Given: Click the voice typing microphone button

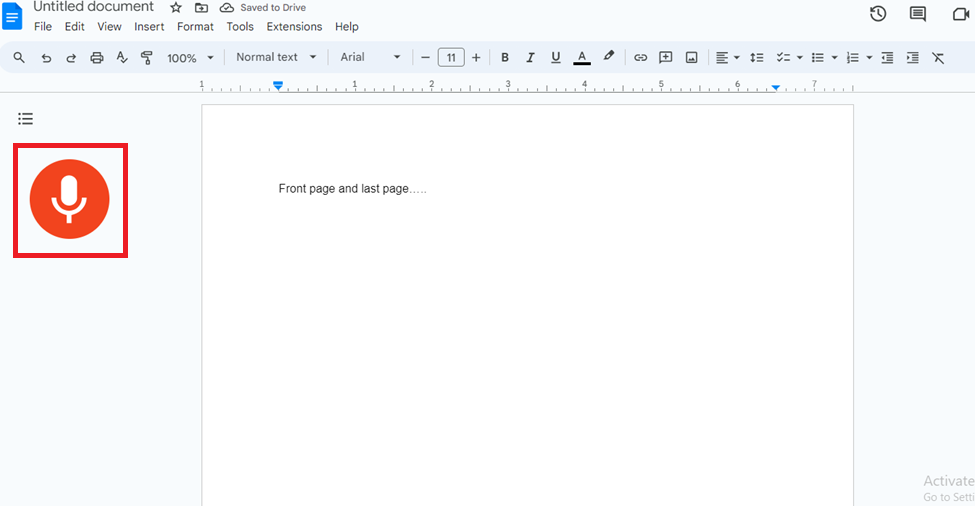Looking at the screenshot, I should 70,199.
